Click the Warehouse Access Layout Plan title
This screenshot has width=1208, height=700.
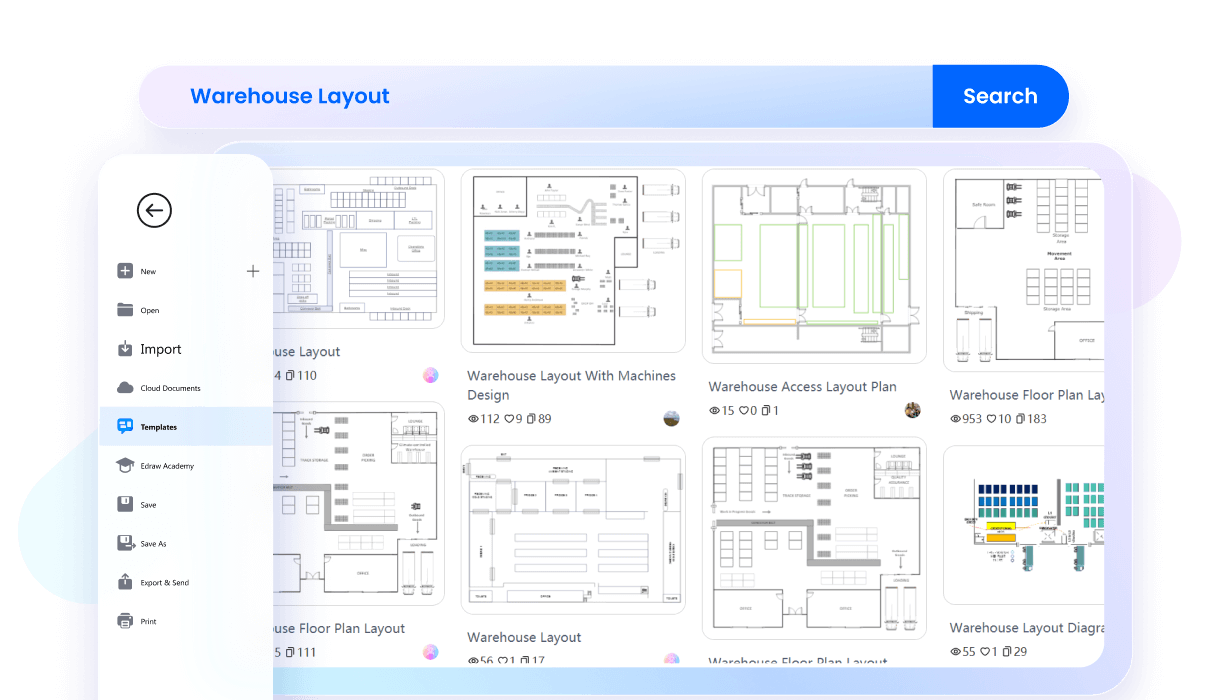(x=802, y=387)
